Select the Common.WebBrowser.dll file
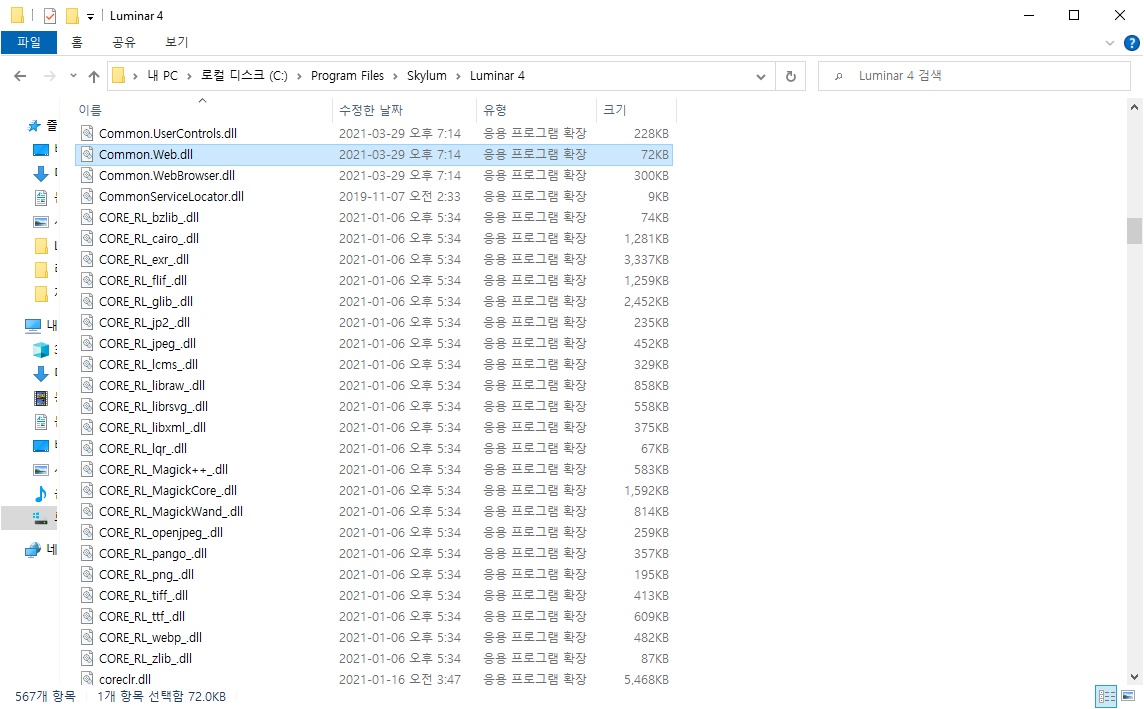This screenshot has height=709, width=1144. coord(374,176)
